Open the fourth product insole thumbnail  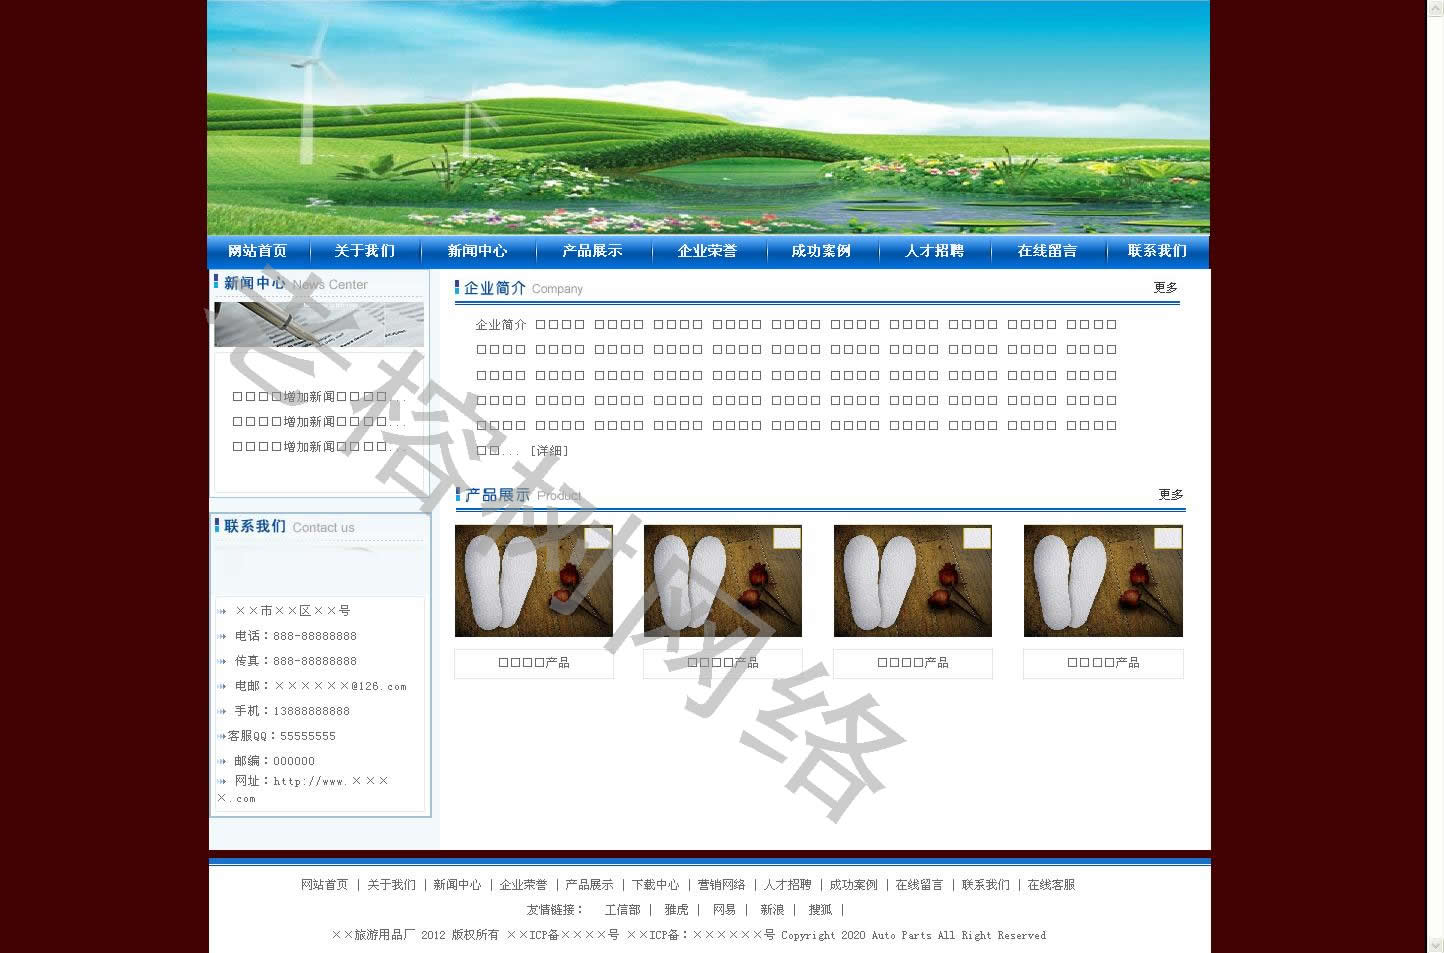(x=1103, y=581)
